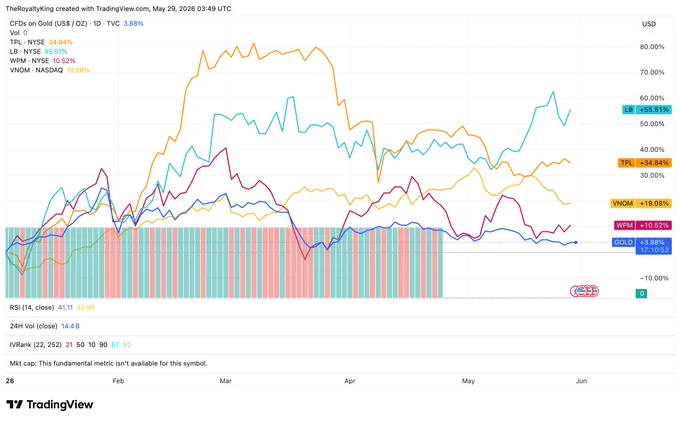Click the CFDs on Gold legend title
The image size is (680, 421).
tap(65, 23)
